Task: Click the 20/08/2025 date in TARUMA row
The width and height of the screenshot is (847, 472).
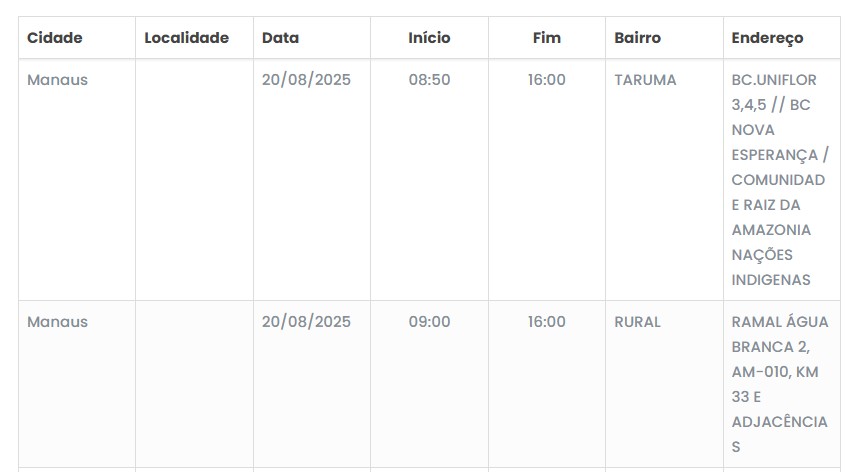Action: [x=306, y=80]
